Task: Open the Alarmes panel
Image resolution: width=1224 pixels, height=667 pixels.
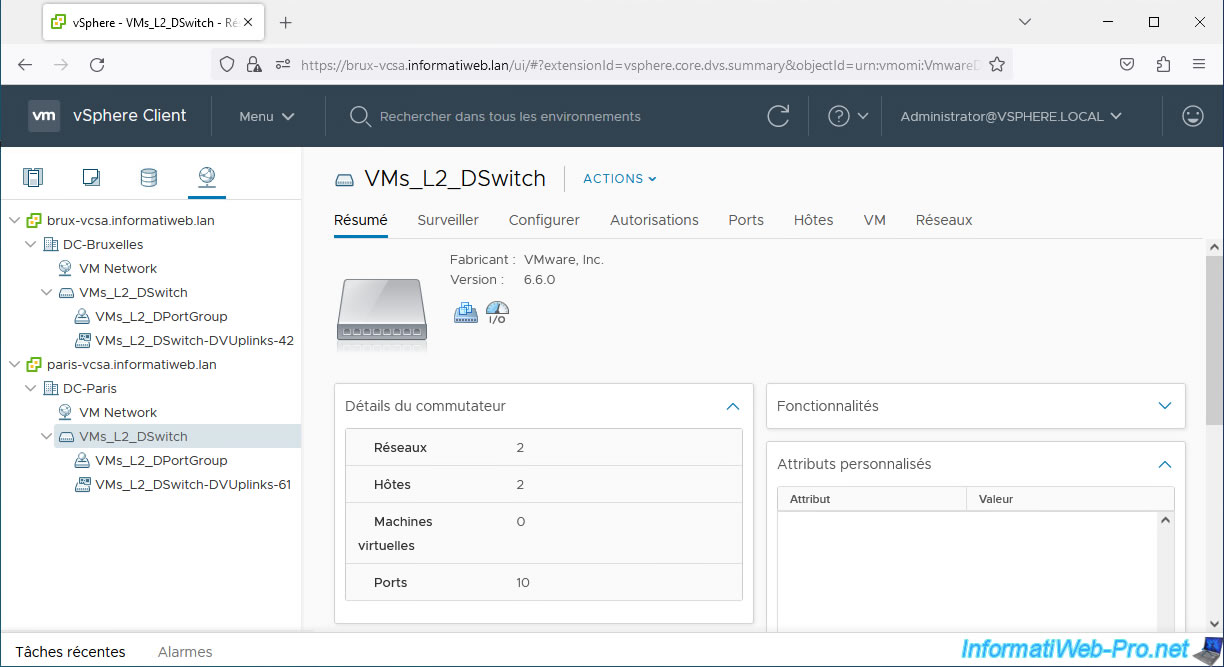Action: tap(185, 651)
